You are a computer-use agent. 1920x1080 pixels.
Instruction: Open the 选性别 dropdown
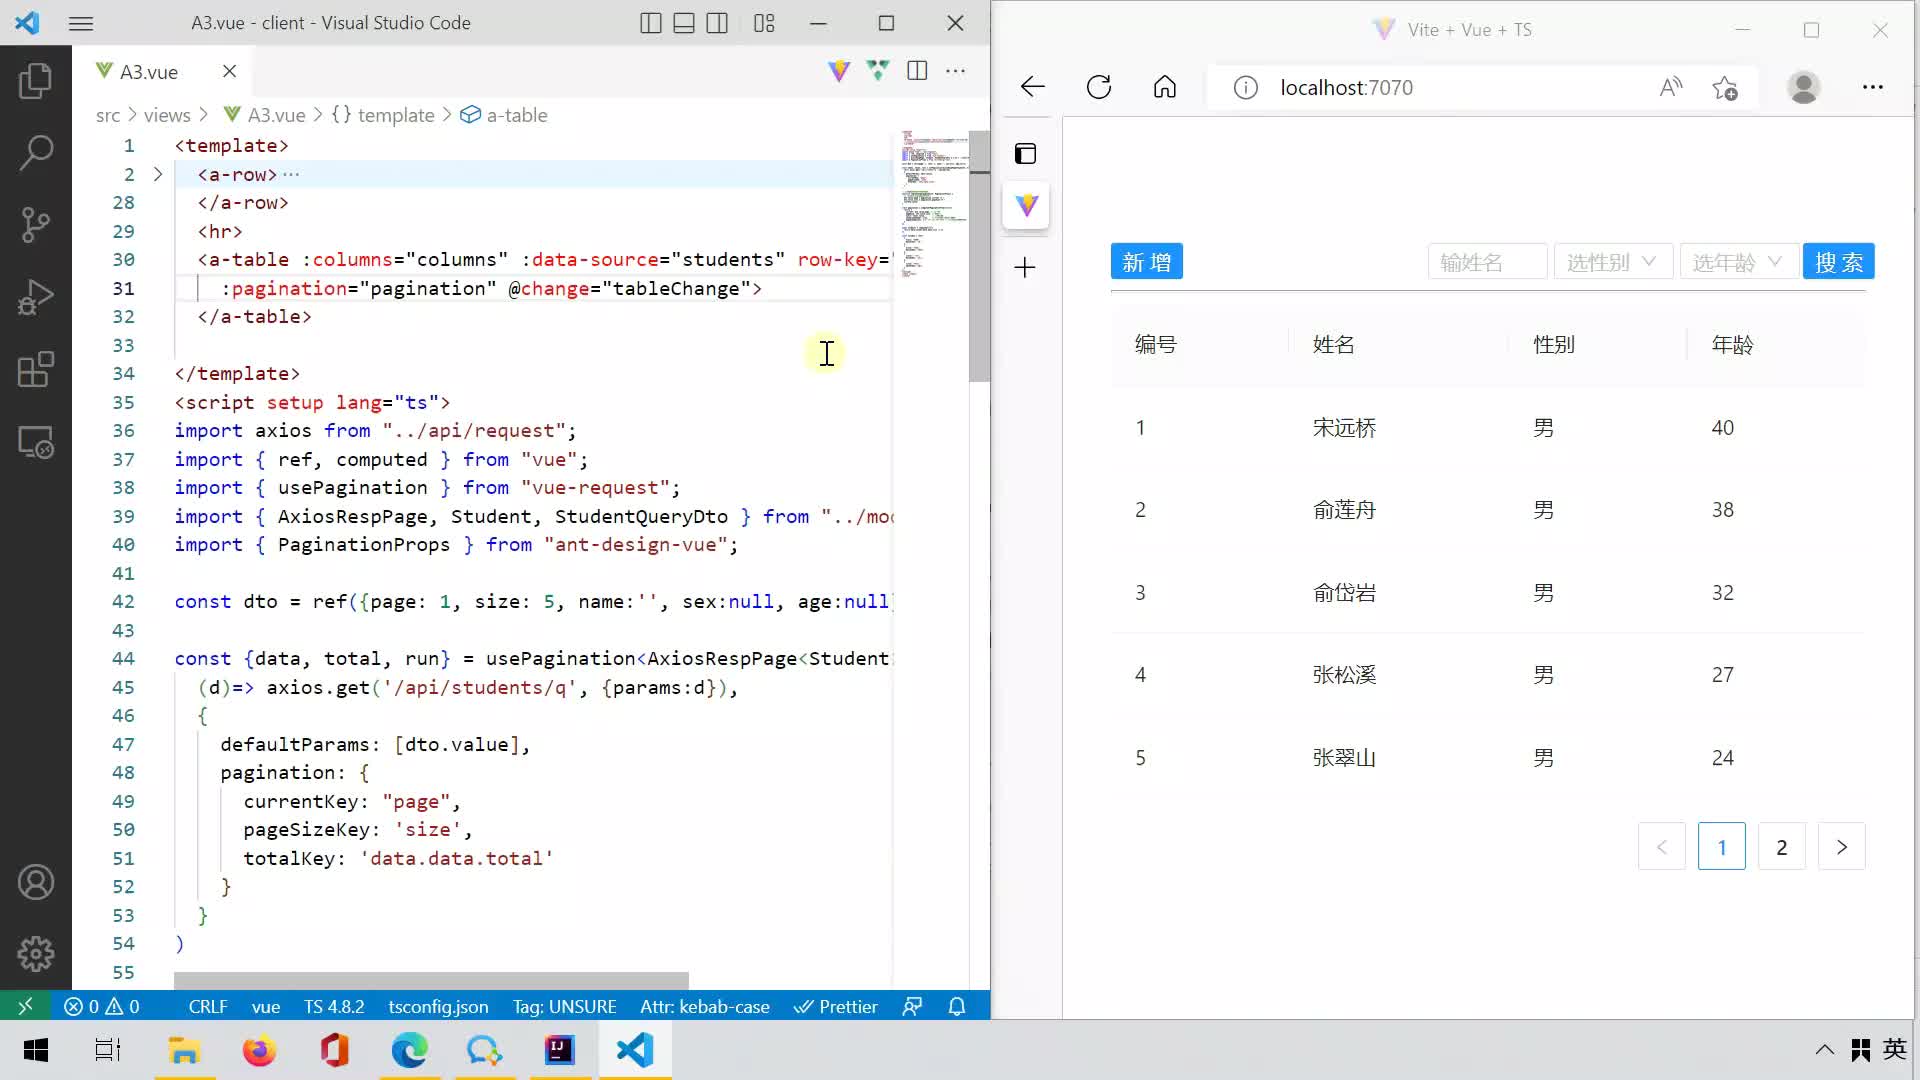click(1613, 262)
